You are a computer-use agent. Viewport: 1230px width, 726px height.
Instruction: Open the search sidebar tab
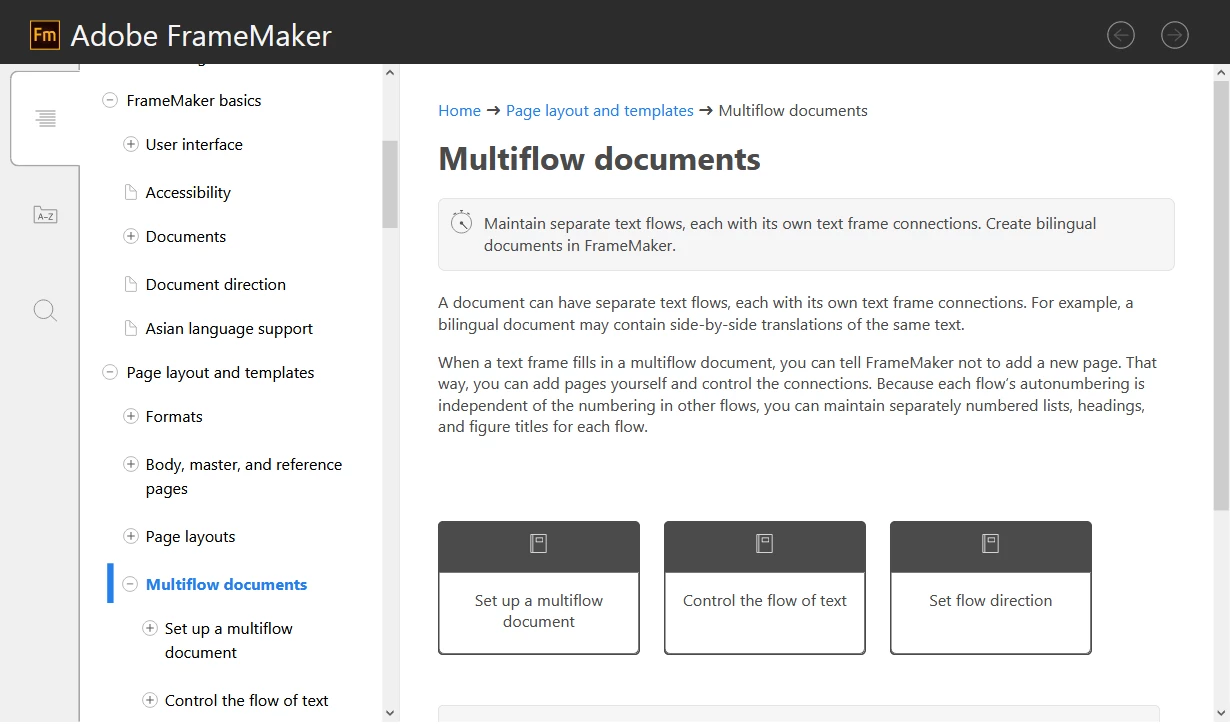(45, 310)
